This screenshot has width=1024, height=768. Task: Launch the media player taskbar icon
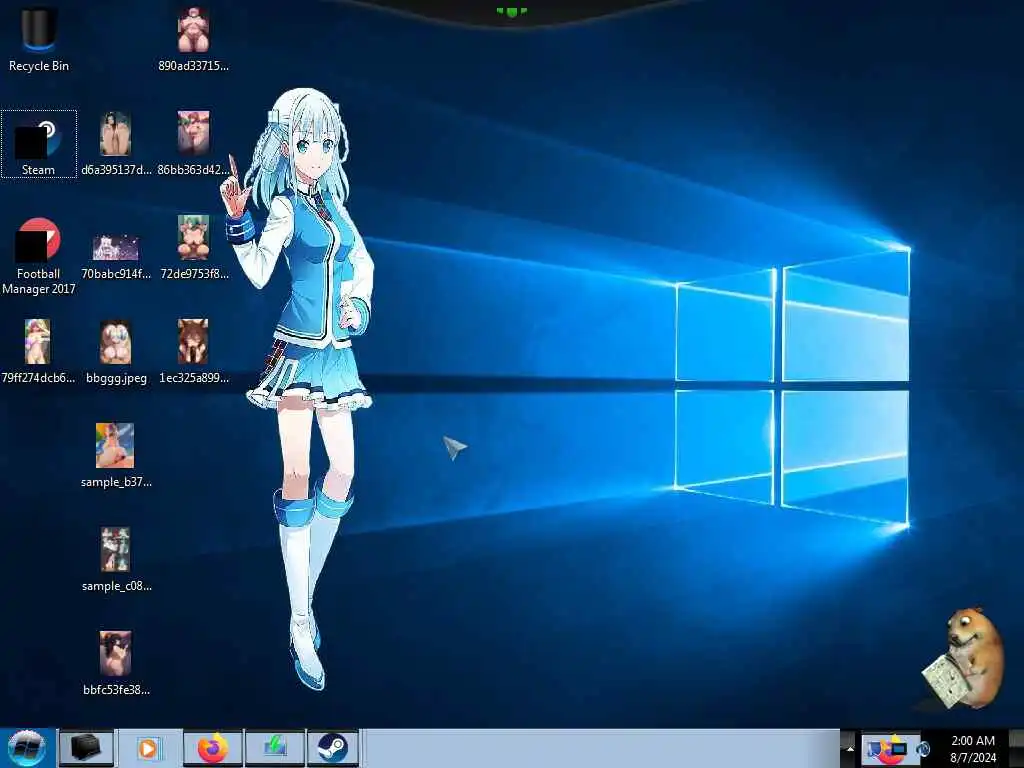pos(148,748)
